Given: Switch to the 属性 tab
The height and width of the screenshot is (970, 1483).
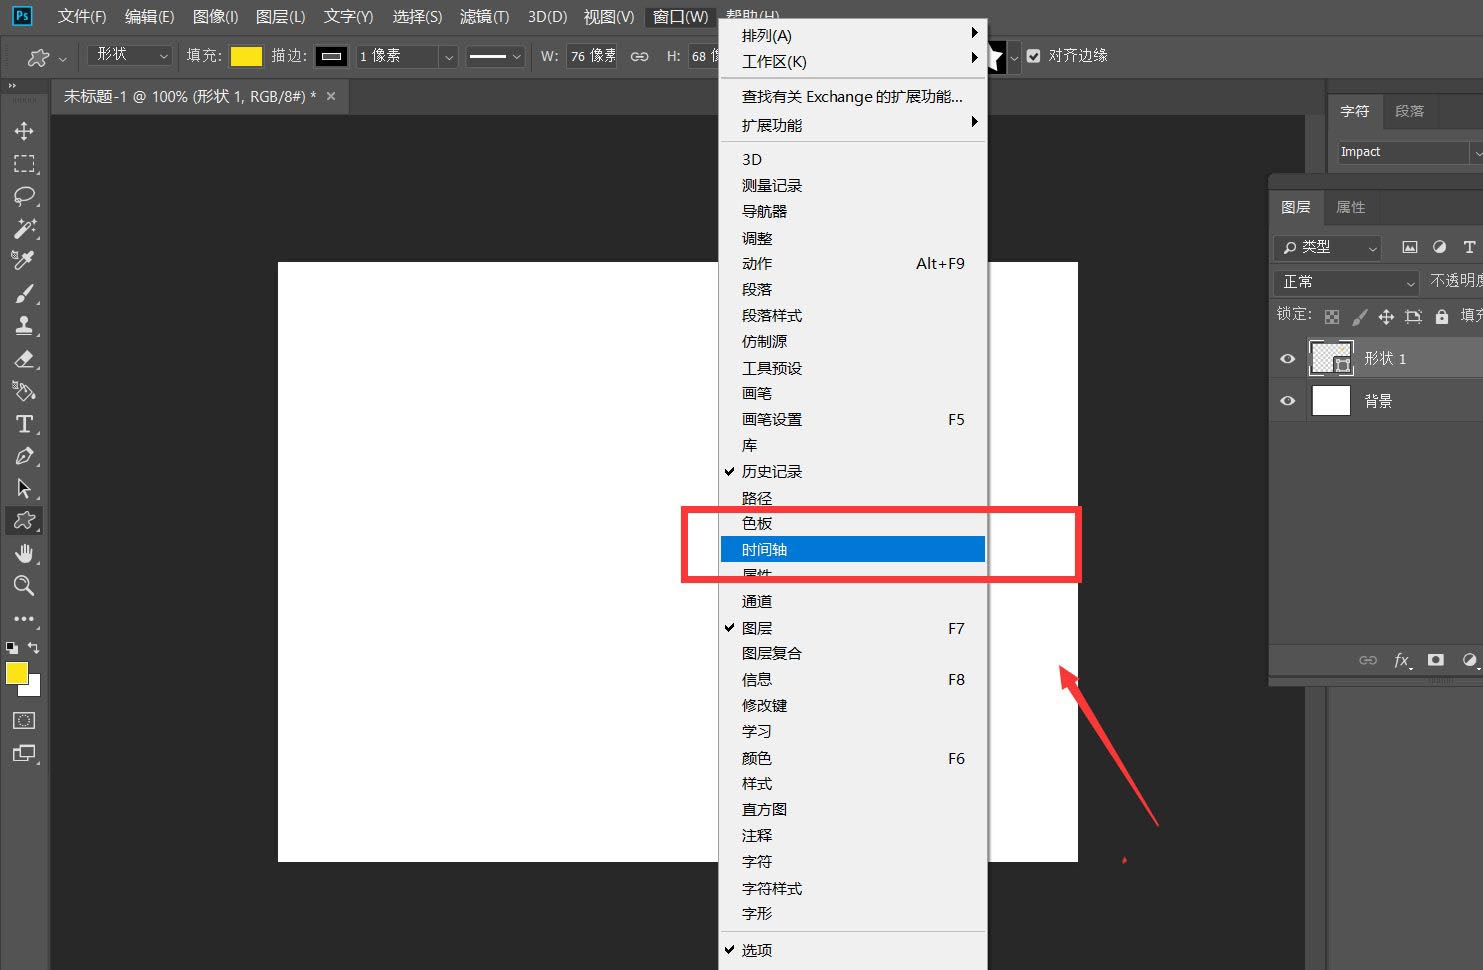Looking at the screenshot, I should [1350, 207].
